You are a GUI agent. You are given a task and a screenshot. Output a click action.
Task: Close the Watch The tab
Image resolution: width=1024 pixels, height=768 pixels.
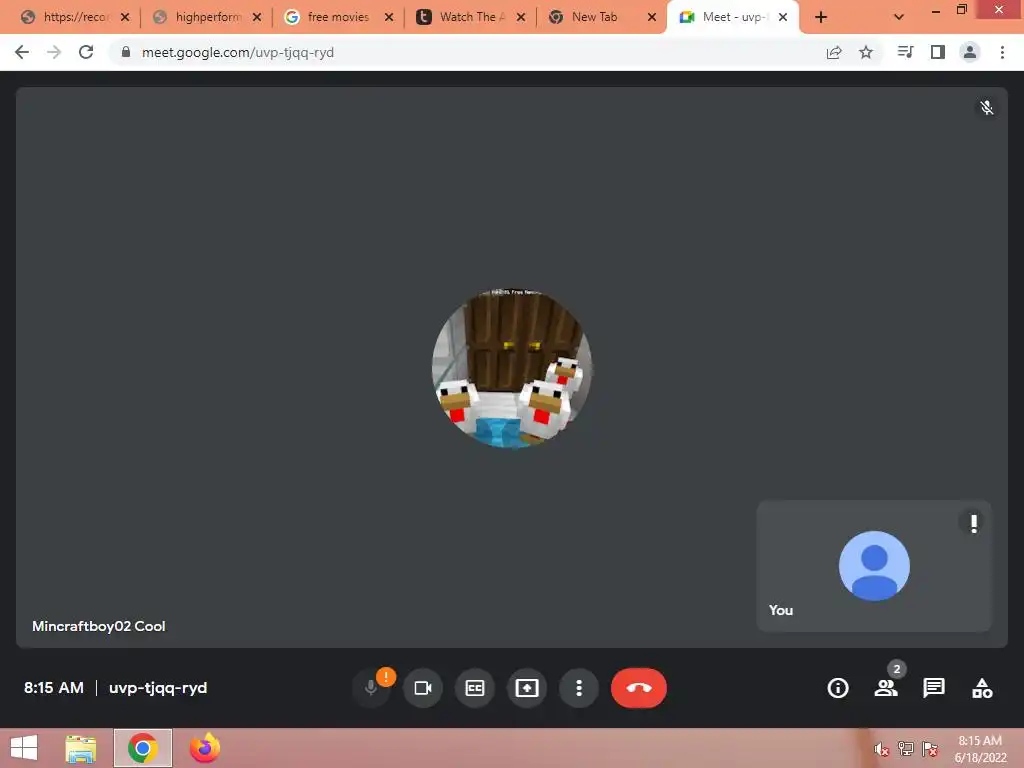pos(520,17)
